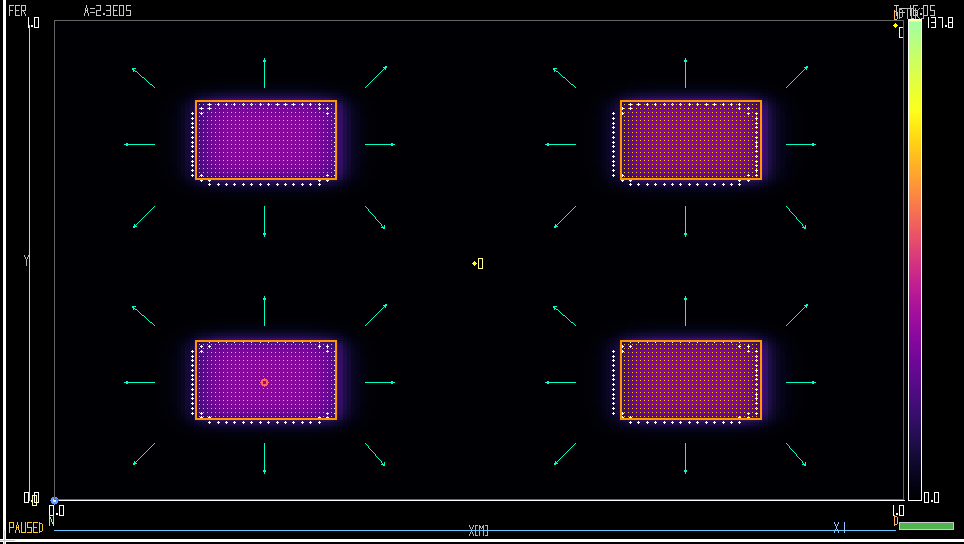Select the yellow marker beside the color bar top
Screen dimensions: 964x544
pos(895,25)
